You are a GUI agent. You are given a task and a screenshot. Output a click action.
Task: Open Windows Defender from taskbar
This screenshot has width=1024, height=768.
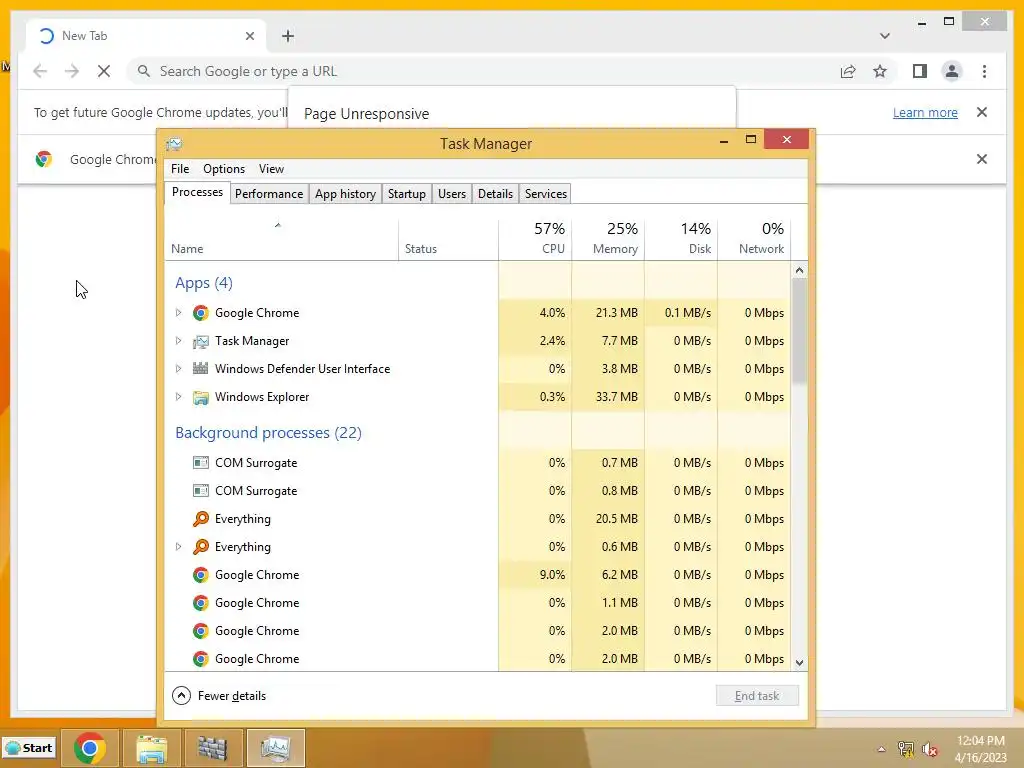click(x=213, y=748)
